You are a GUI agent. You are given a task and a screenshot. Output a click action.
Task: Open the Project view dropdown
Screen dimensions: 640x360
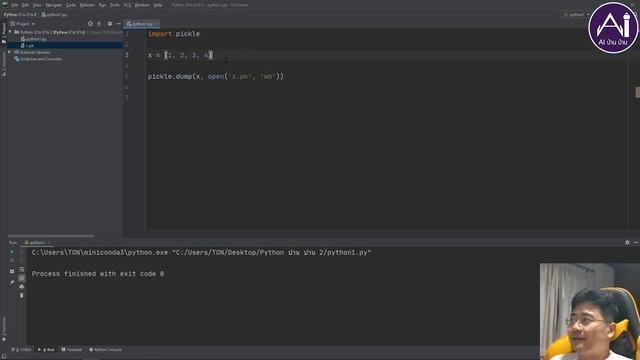(23, 24)
